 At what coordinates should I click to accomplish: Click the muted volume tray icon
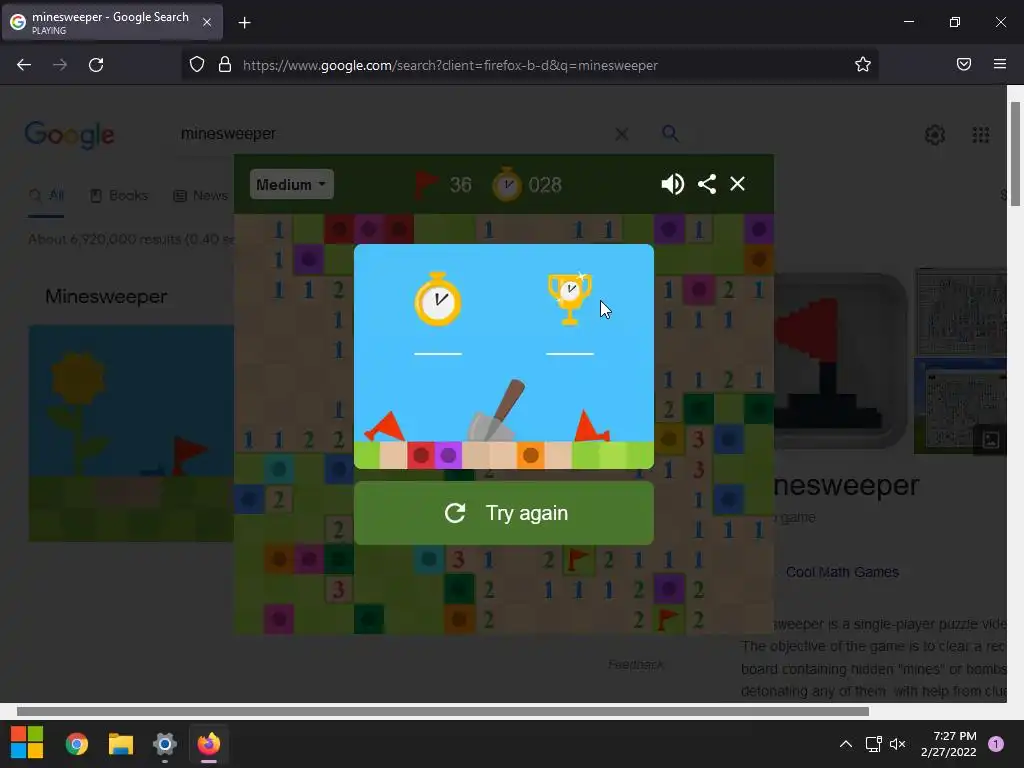point(898,744)
